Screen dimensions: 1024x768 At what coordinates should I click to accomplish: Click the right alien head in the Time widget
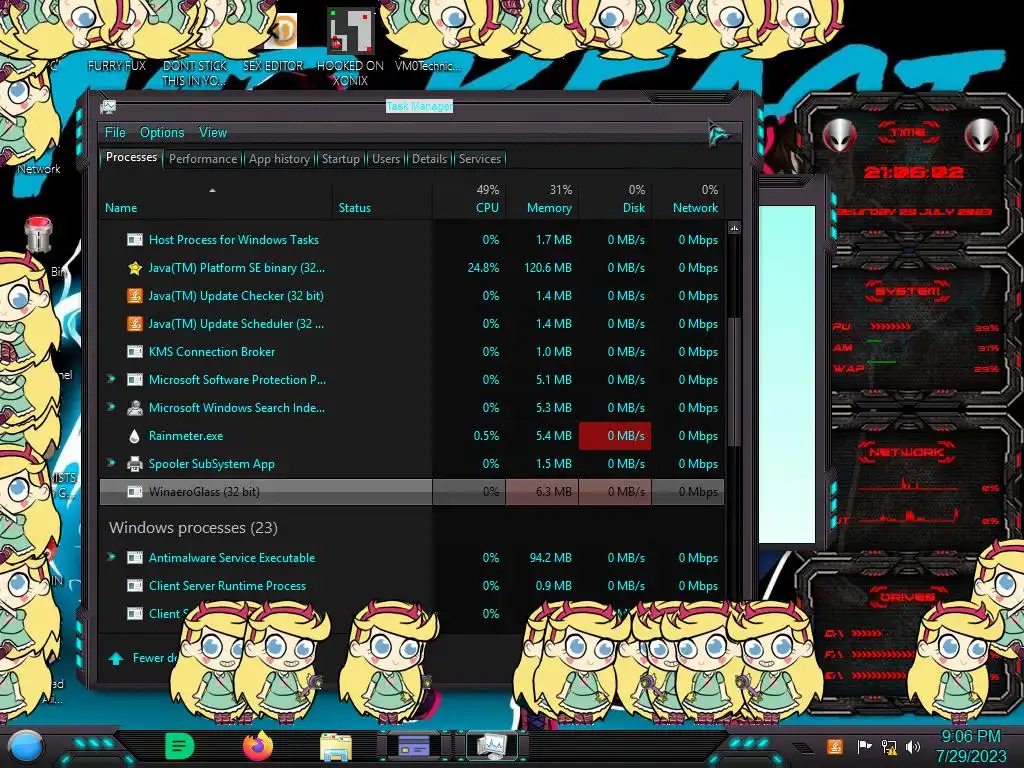(x=982, y=136)
